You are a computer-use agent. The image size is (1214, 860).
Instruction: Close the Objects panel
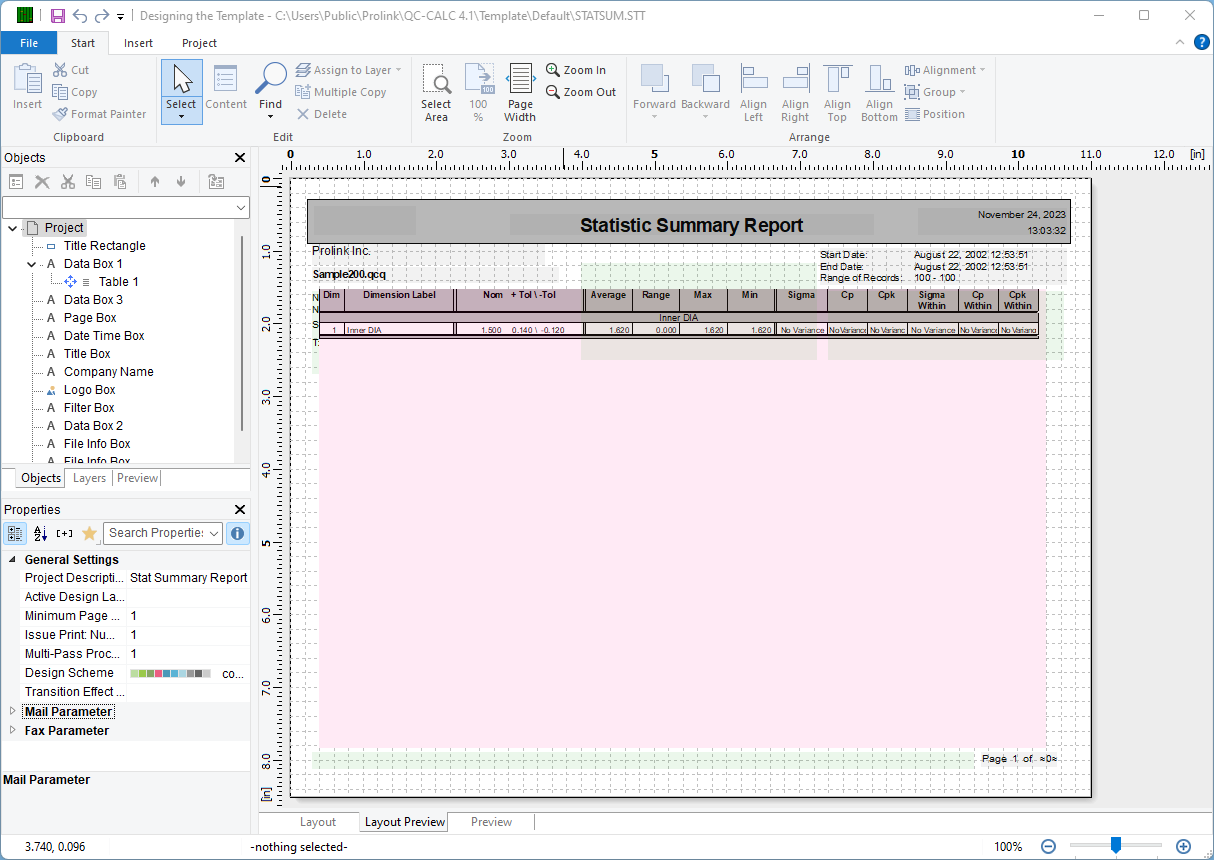tap(240, 157)
